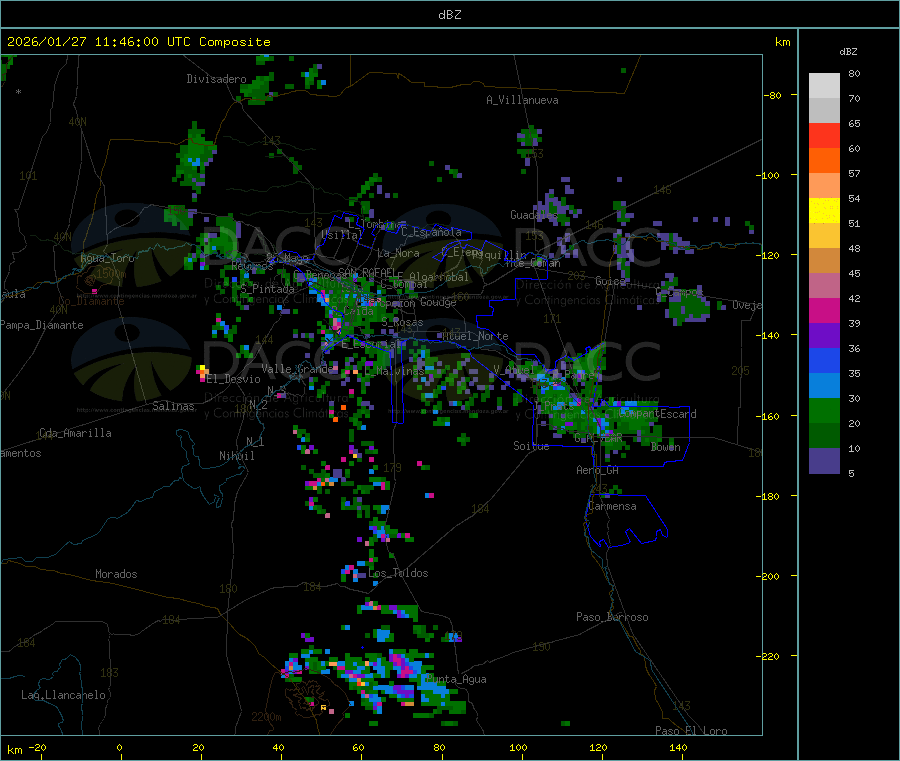The width and height of the screenshot is (900, 761).
Task: Click the yellow echo cell near El_Desvio
Action: click(x=202, y=369)
